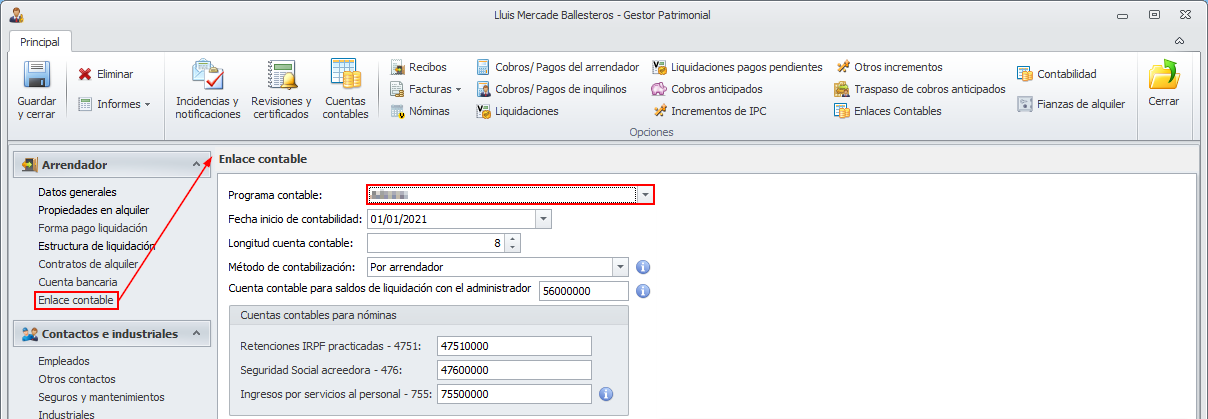Open Cobros anticipados piggy bank option
1208x419 pixels.
click(x=660, y=89)
